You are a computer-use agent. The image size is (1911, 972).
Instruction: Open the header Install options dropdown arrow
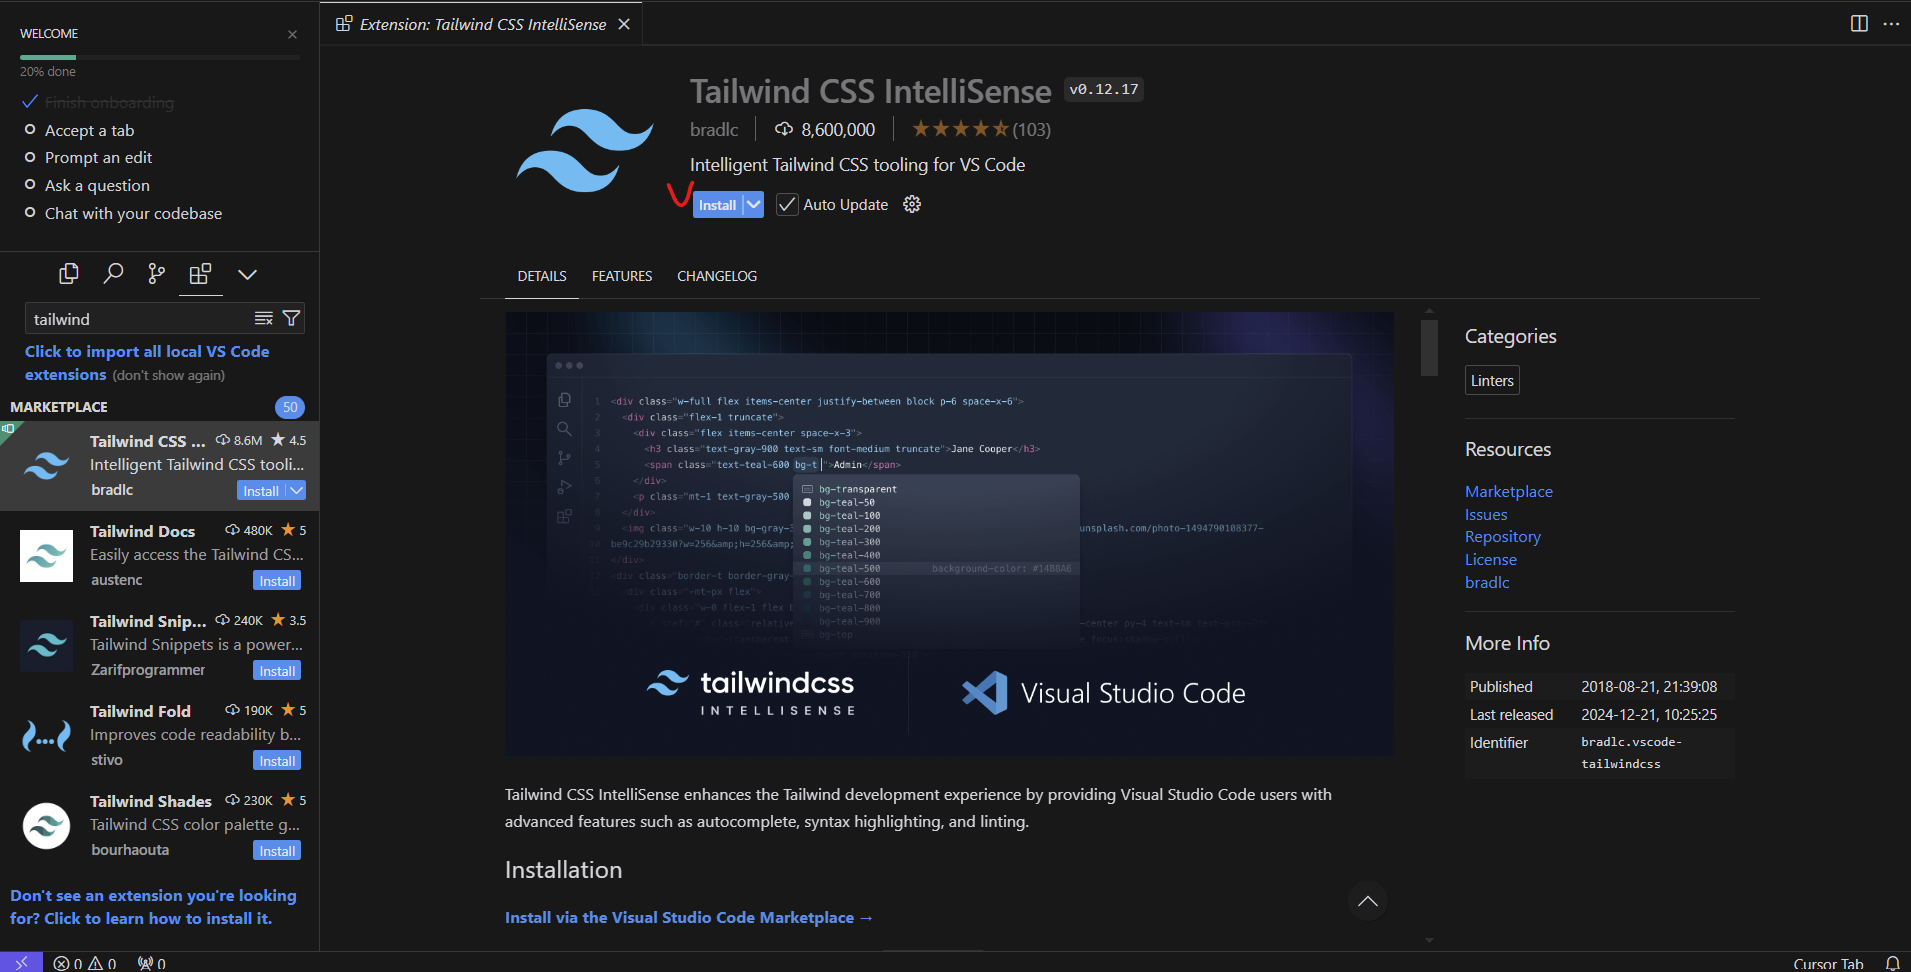[x=754, y=205]
